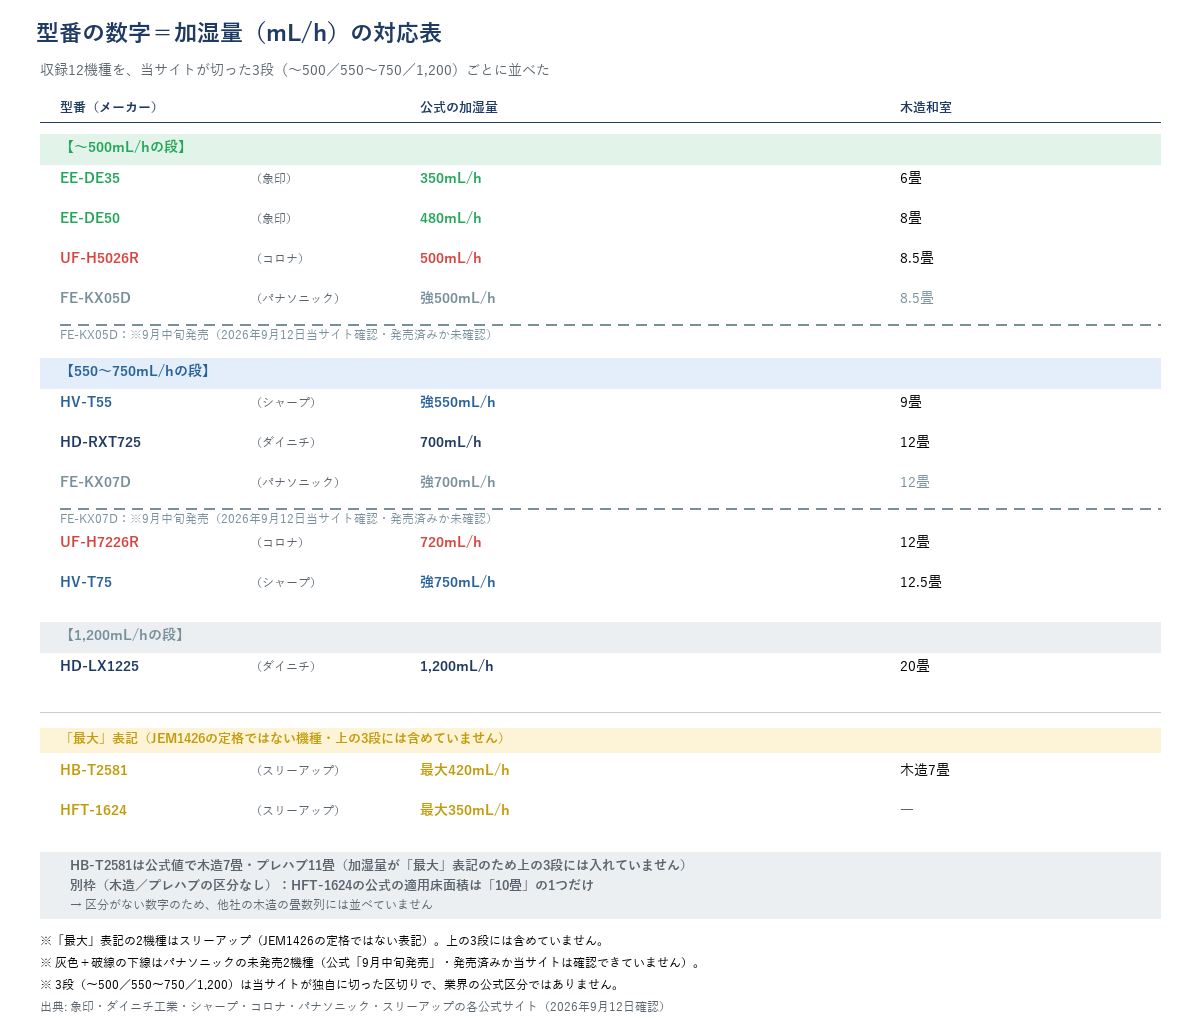1200x1018 pixels.
Task: Click the 20畳 cell
Action: pos(915,666)
